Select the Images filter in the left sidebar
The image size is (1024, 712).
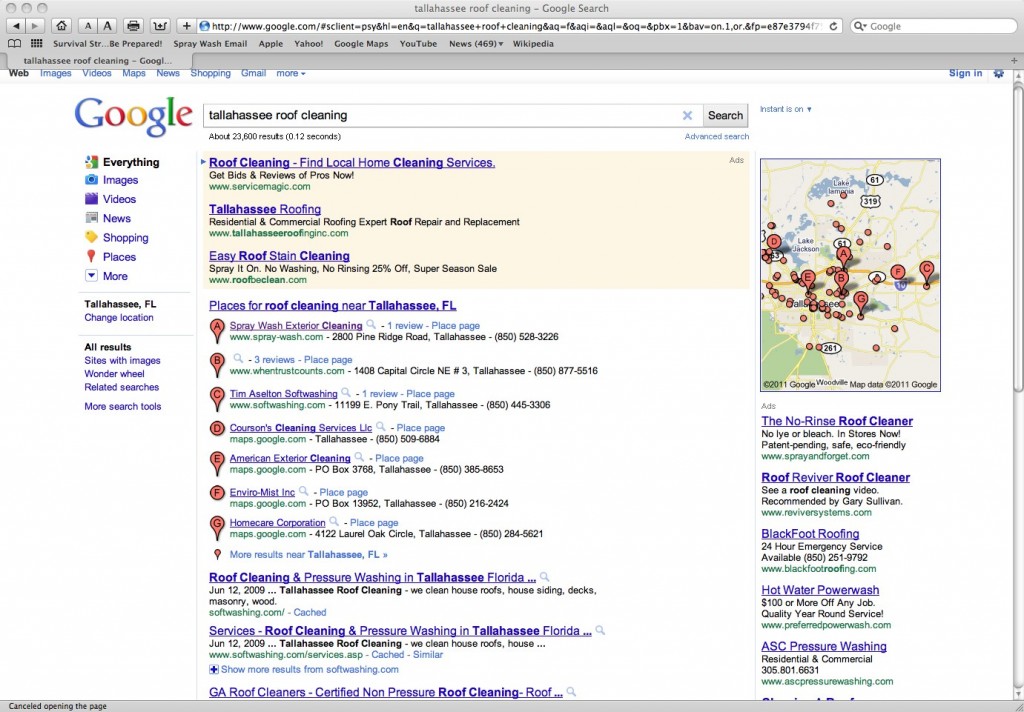[x=120, y=180]
